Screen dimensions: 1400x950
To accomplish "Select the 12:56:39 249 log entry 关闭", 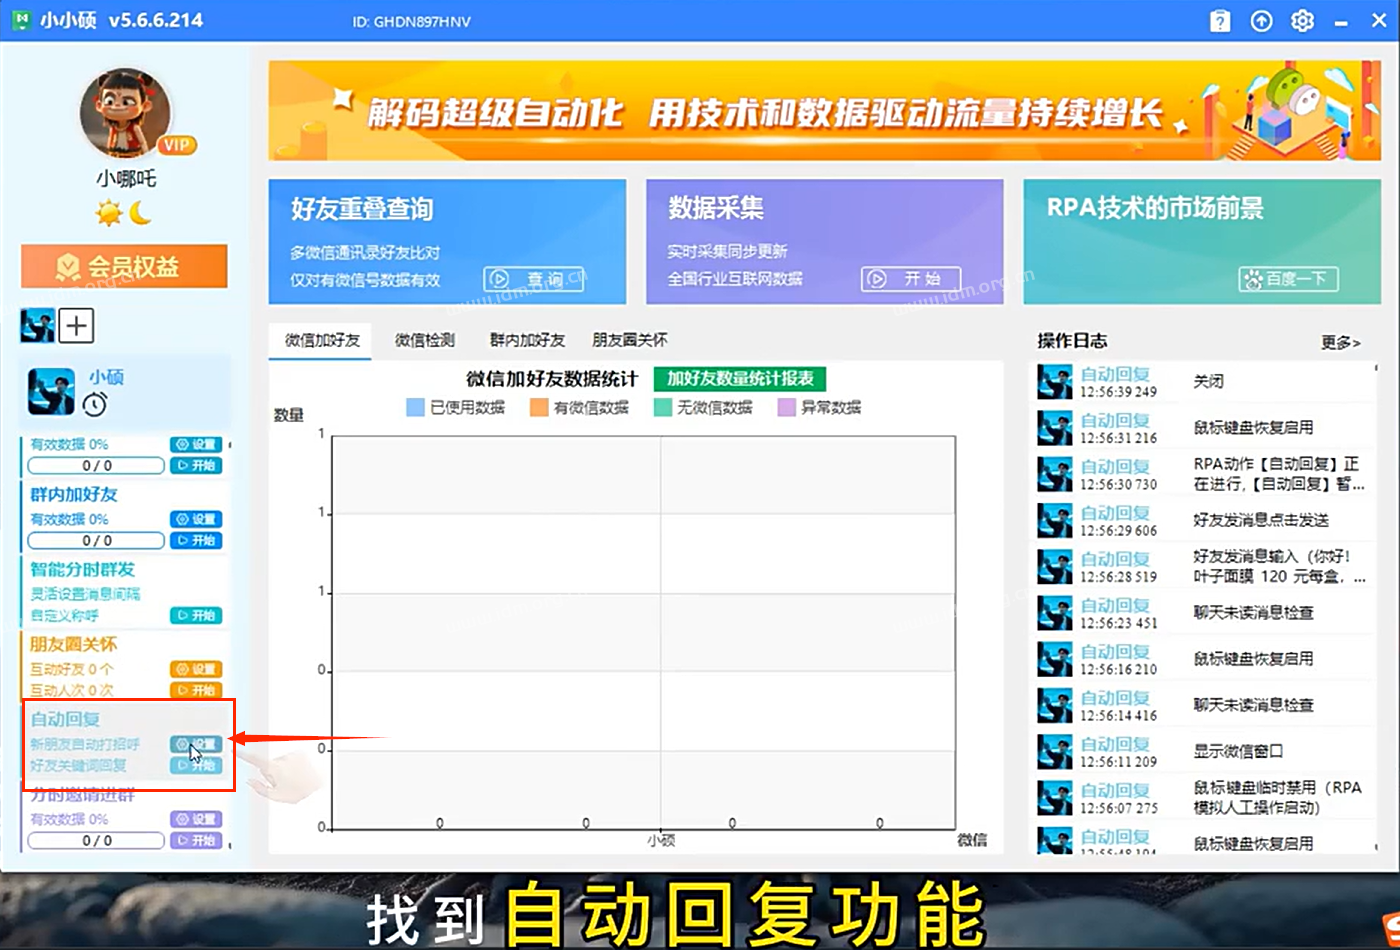I will point(1205,381).
